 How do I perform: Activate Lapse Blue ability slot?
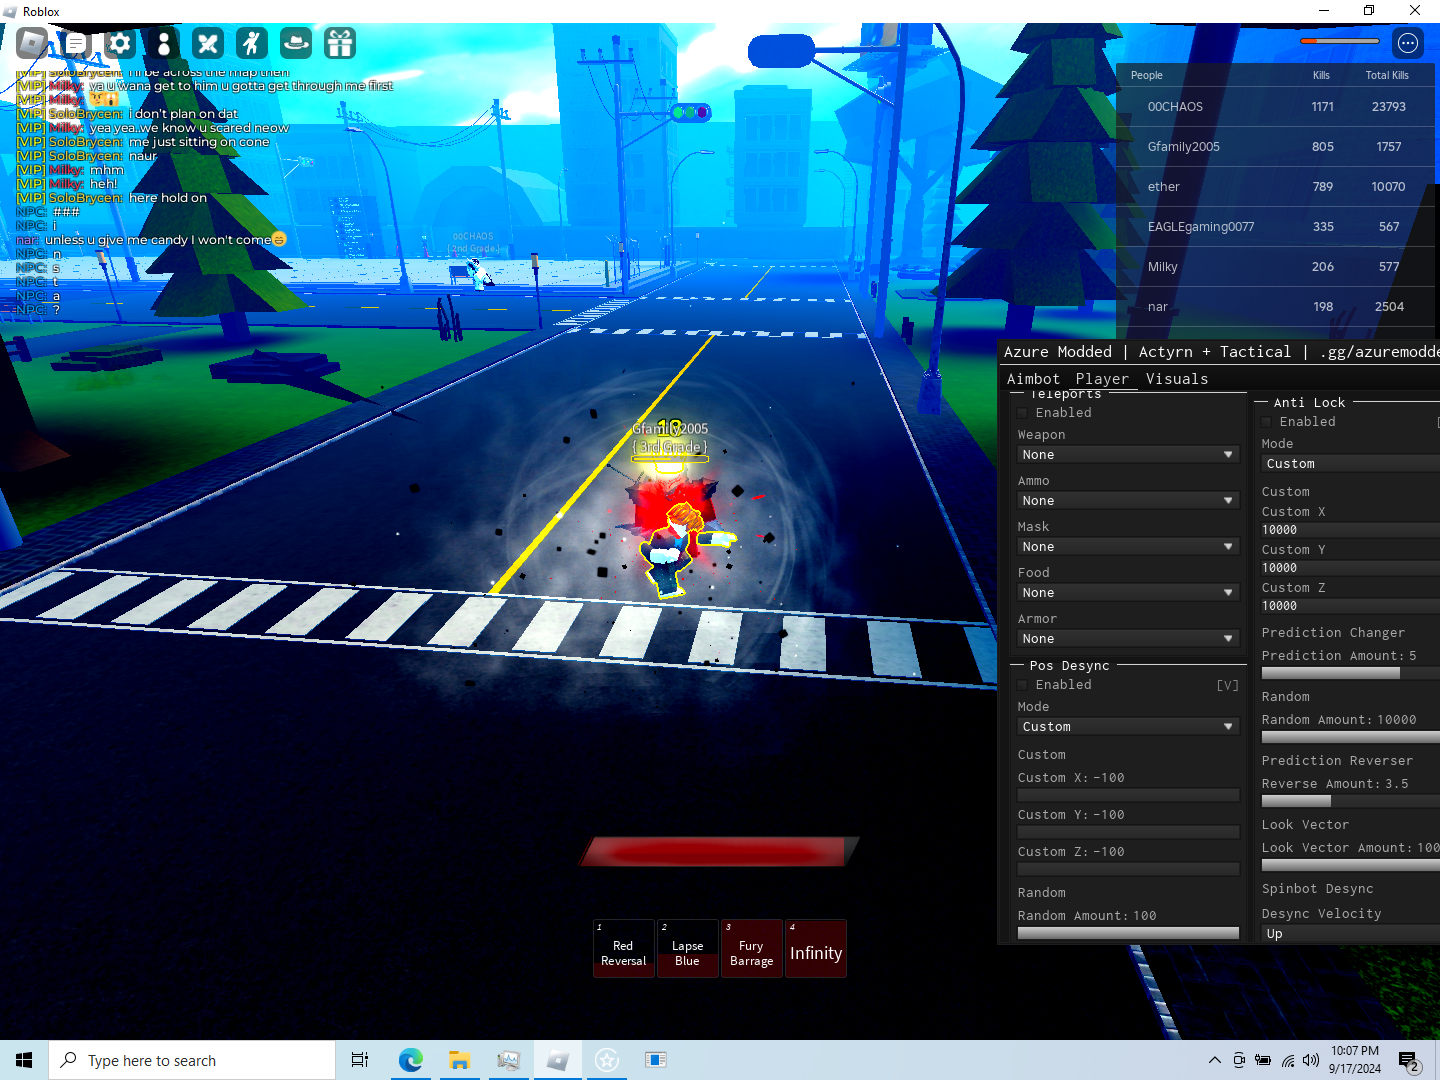[x=687, y=948]
